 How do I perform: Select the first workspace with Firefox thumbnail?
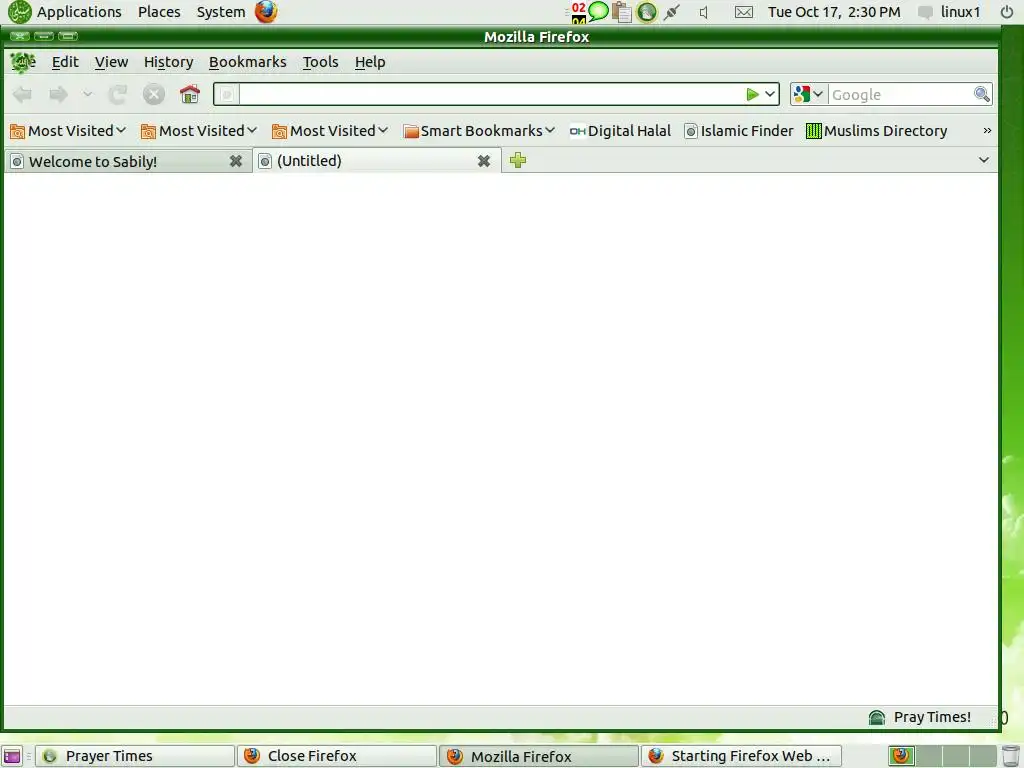coord(901,756)
